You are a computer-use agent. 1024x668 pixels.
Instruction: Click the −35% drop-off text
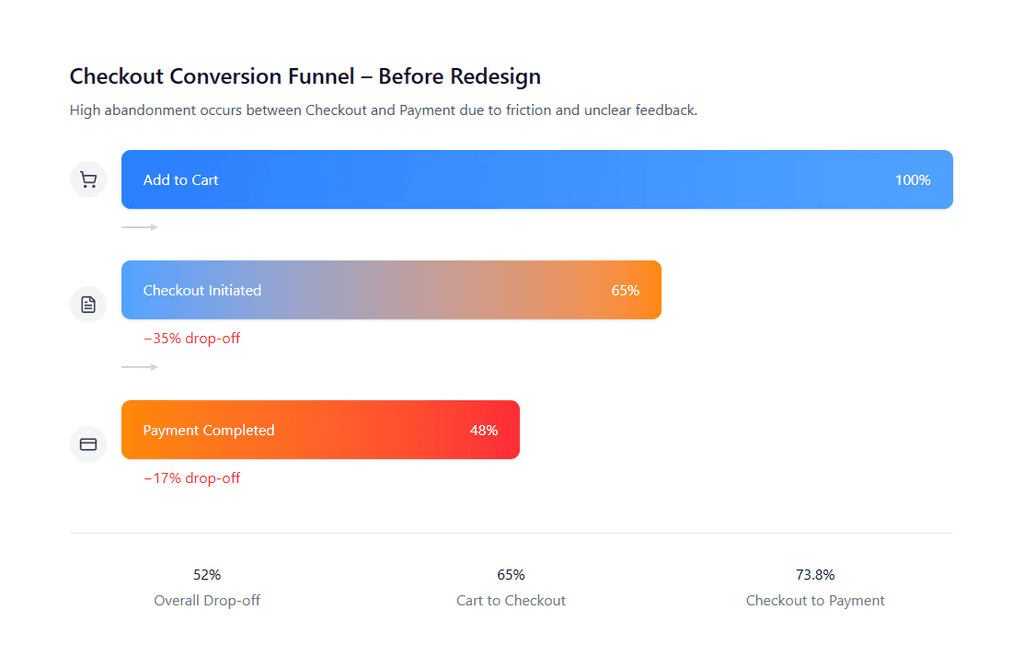[192, 338]
